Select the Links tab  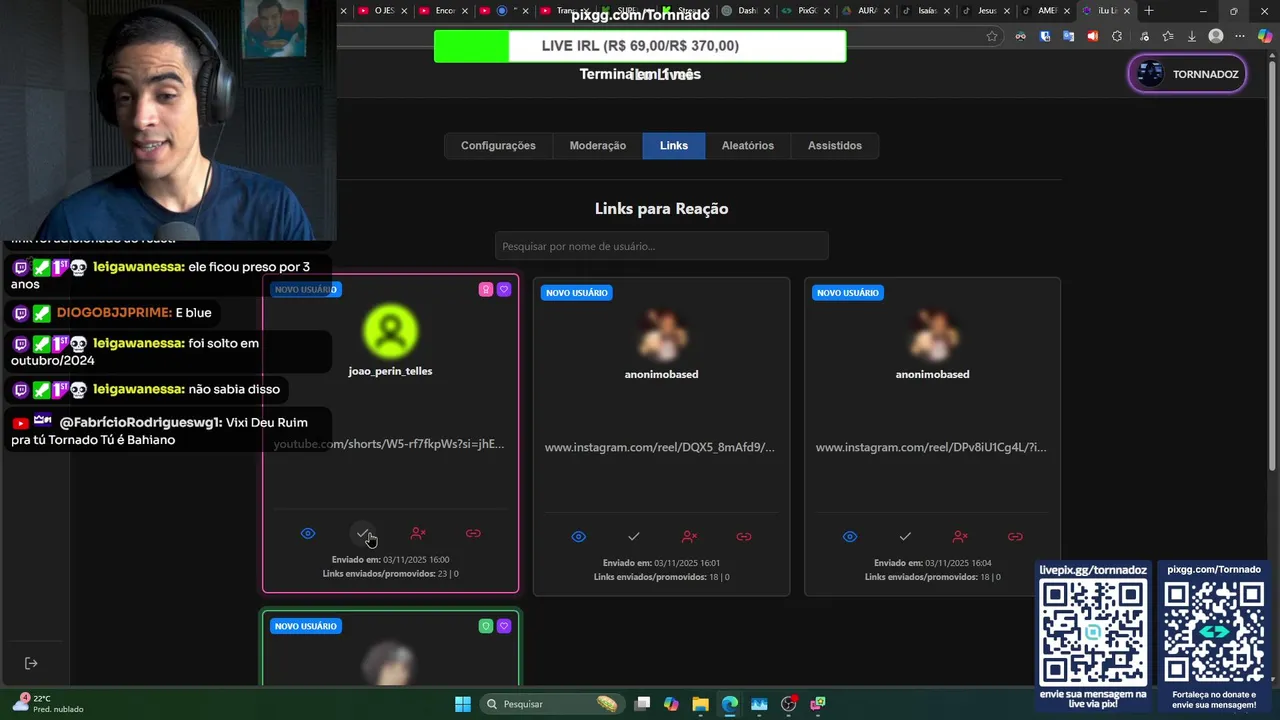(674, 146)
